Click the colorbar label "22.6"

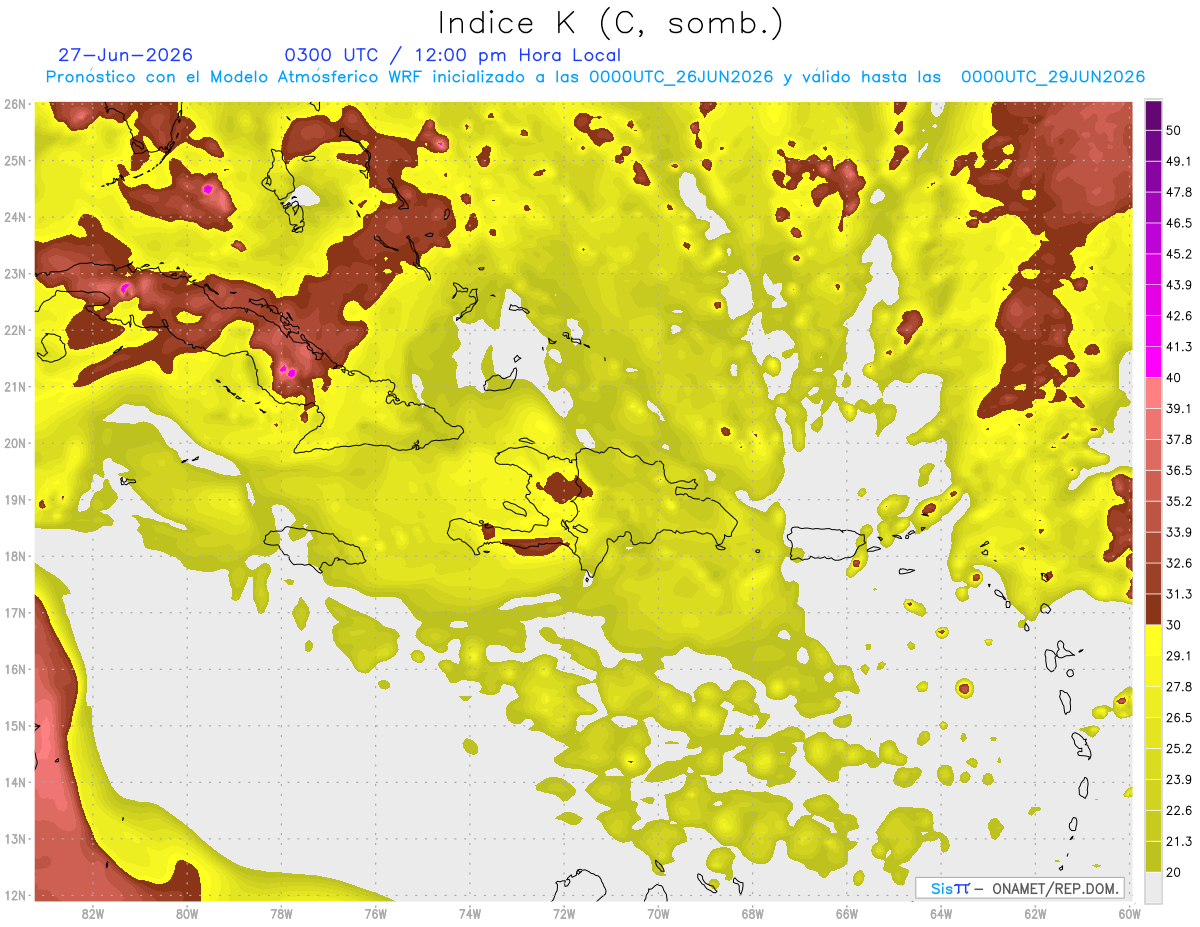[1177, 810]
